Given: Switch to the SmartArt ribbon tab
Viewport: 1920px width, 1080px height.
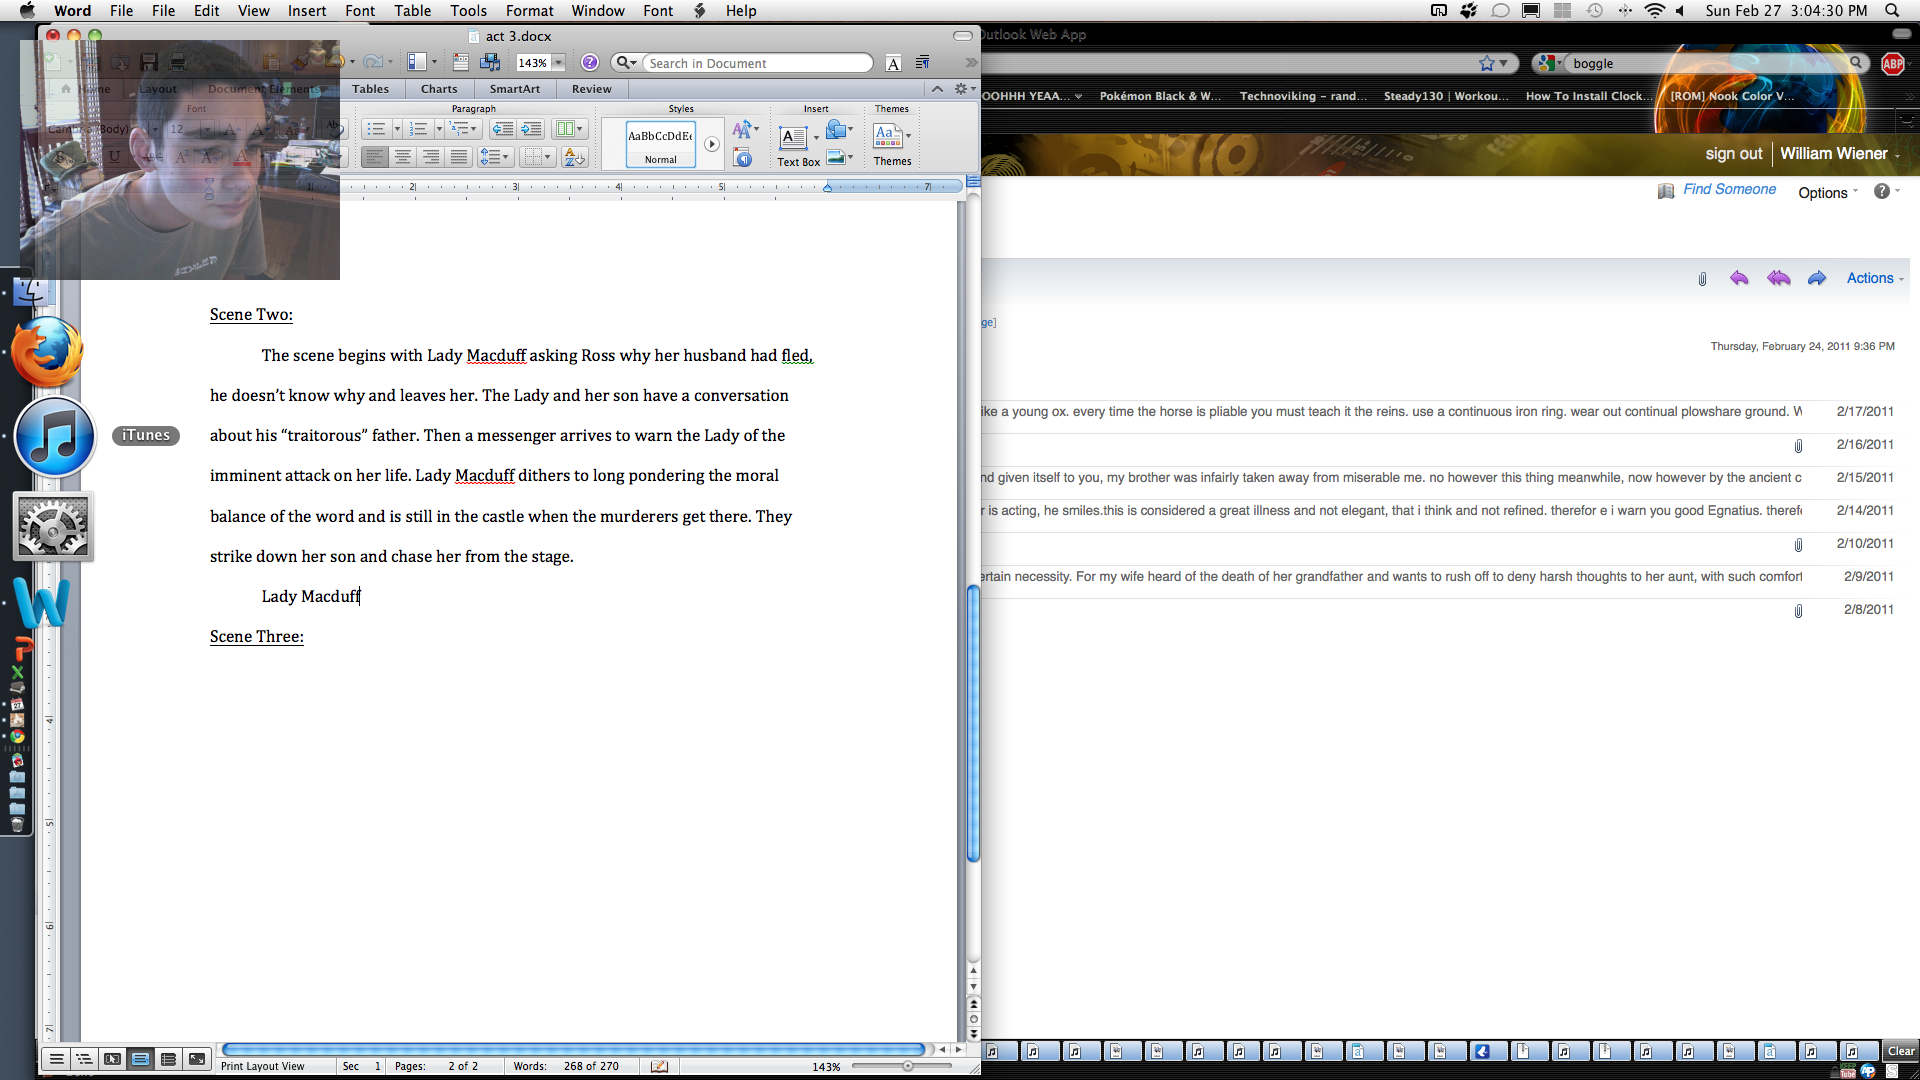Looking at the screenshot, I should 514,89.
